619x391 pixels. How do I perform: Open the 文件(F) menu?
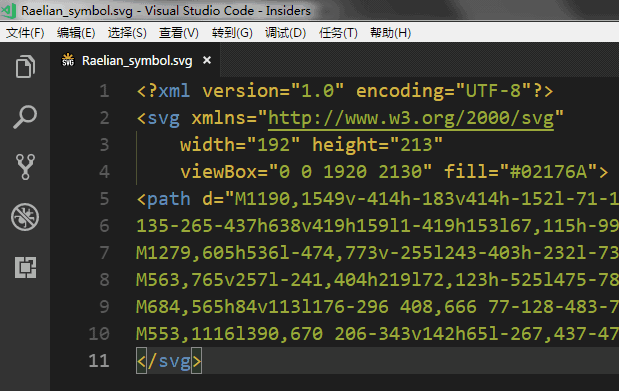tap(25, 33)
